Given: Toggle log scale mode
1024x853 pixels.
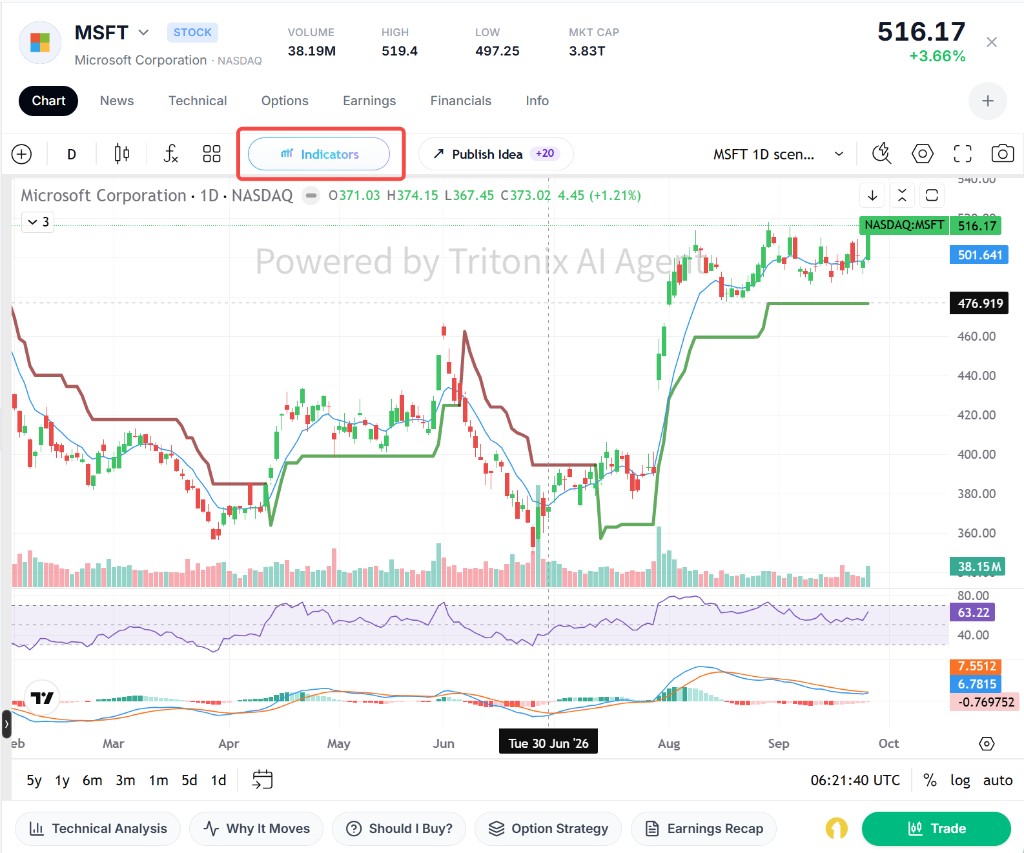Looking at the screenshot, I should [x=959, y=780].
